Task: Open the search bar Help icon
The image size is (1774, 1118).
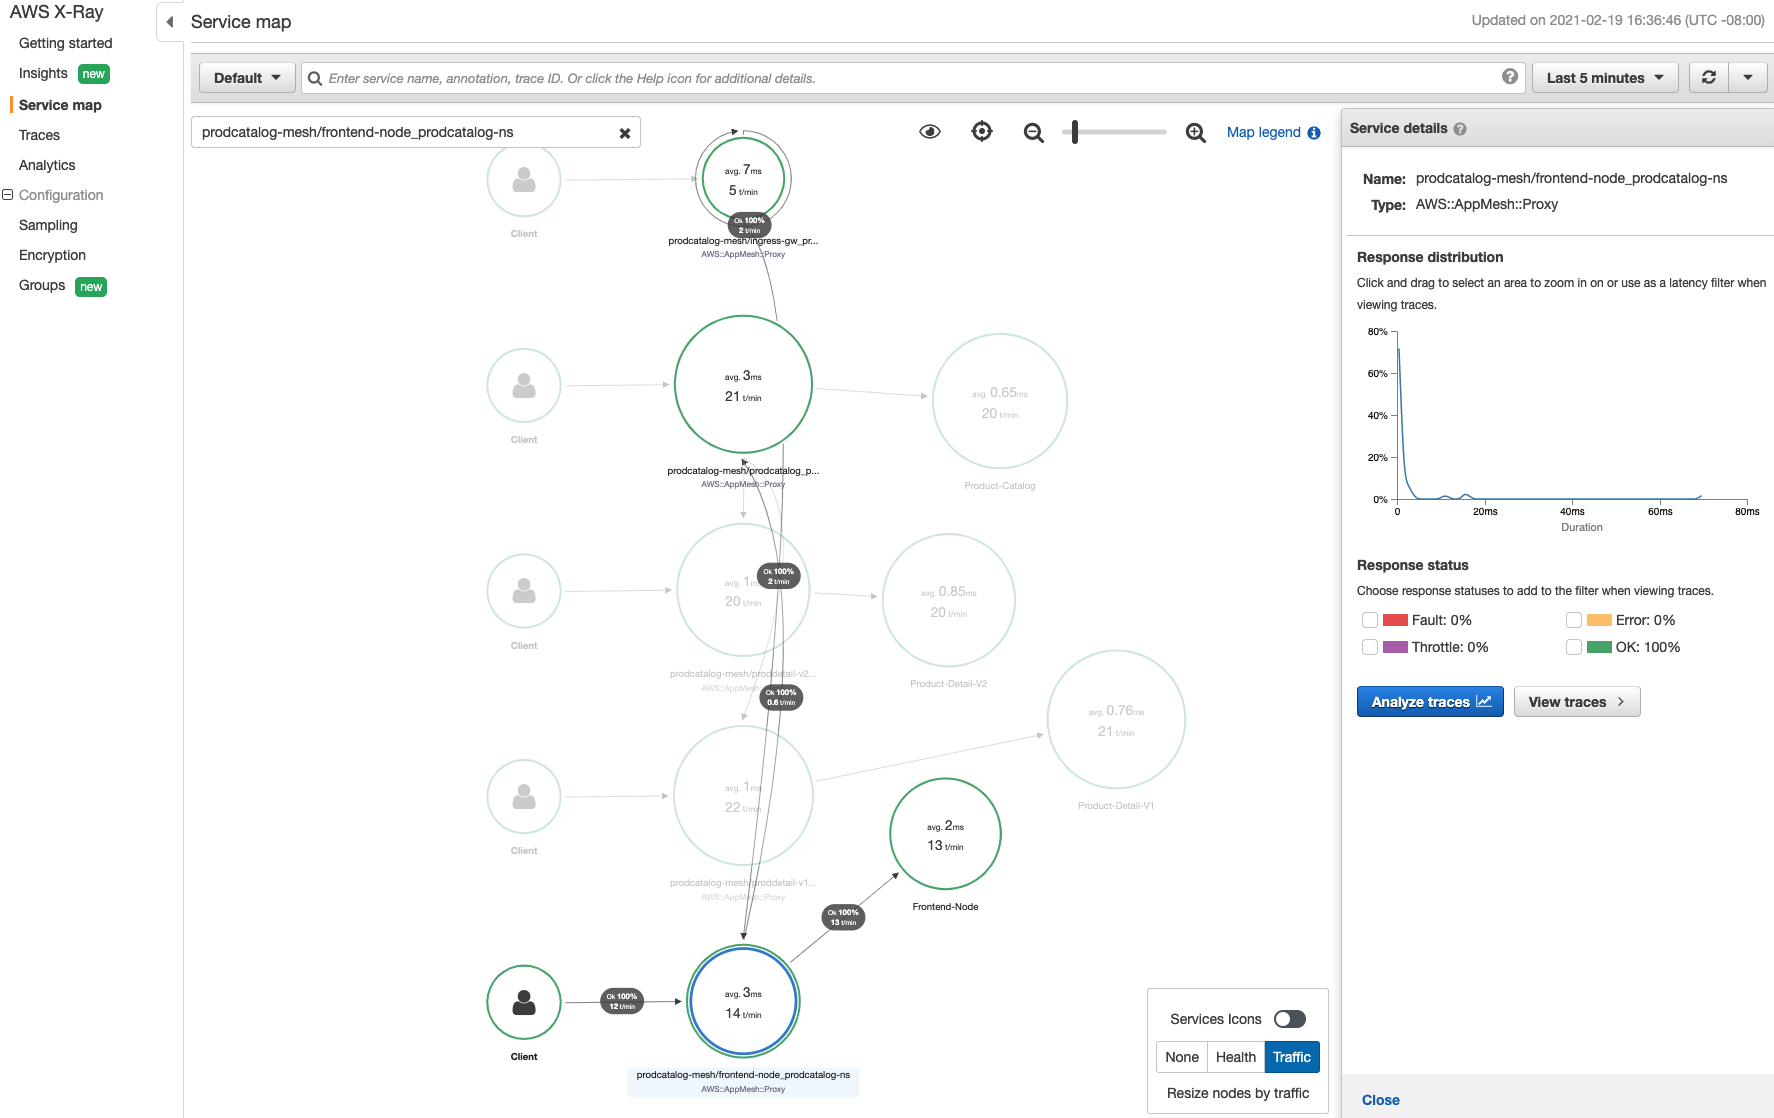Action: pos(1510,77)
